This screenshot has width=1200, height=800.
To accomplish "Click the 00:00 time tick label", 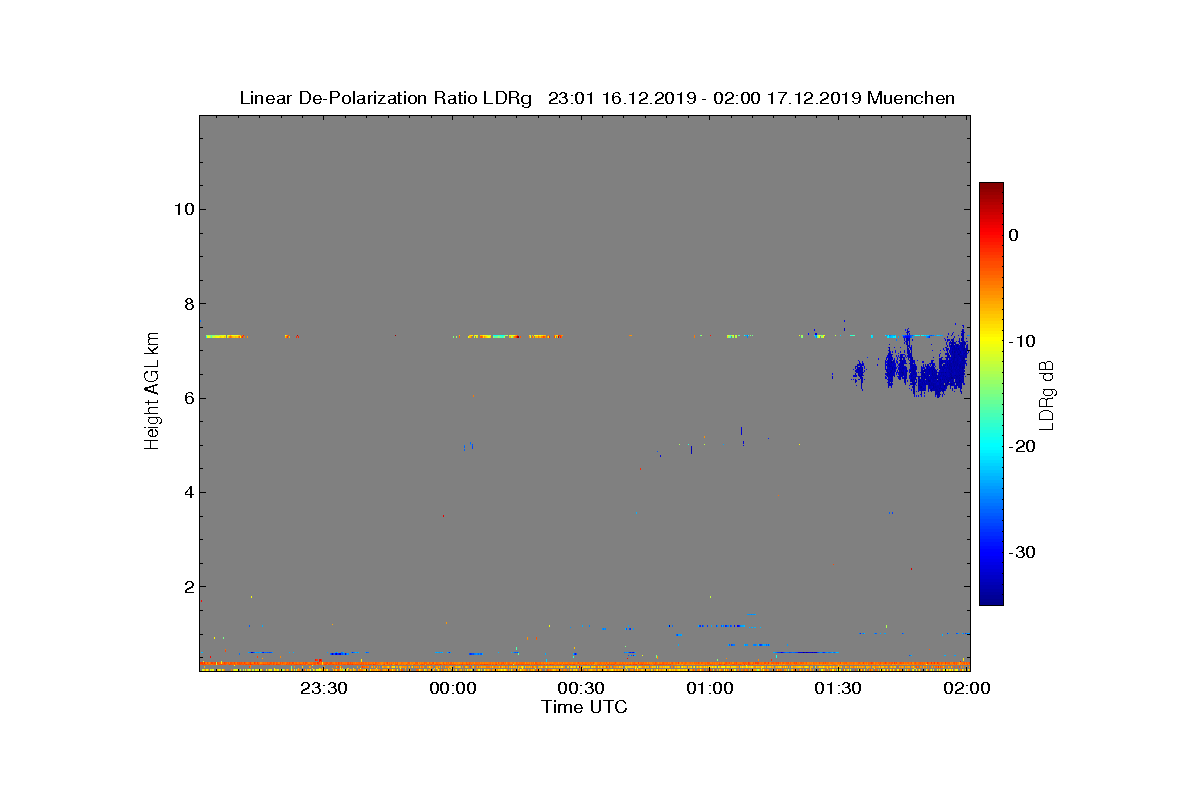I will [x=452, y=688].
